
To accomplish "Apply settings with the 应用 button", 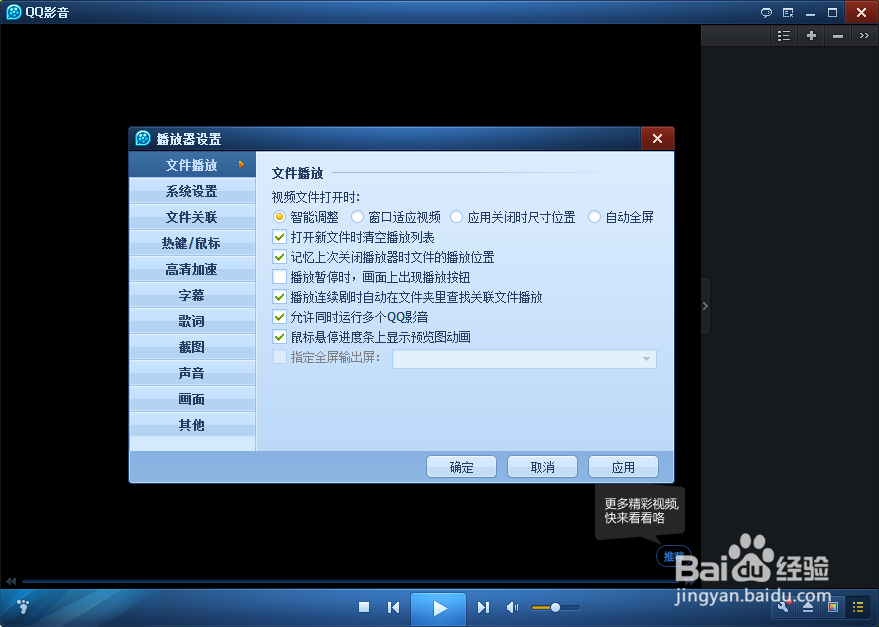I will (623, 466).
